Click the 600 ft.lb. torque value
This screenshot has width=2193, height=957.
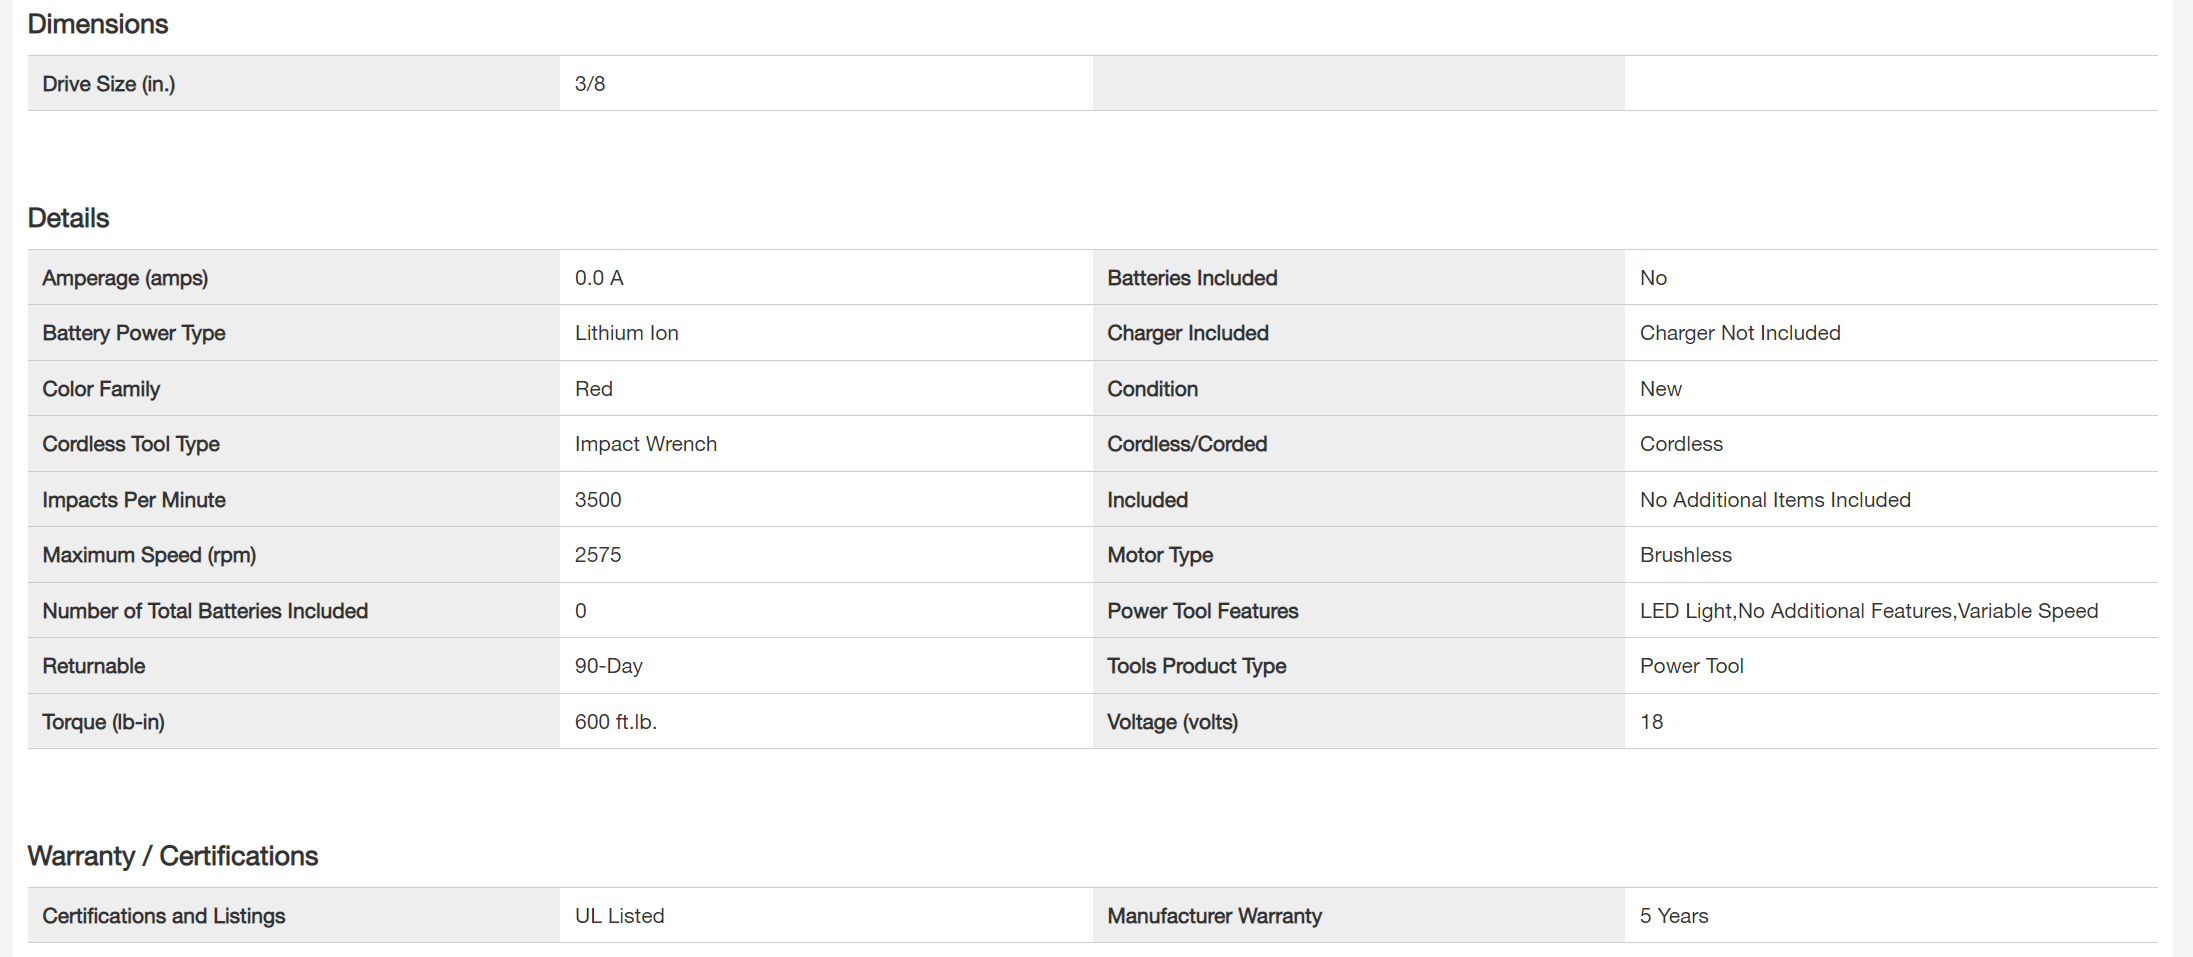(x=615, y=722)
